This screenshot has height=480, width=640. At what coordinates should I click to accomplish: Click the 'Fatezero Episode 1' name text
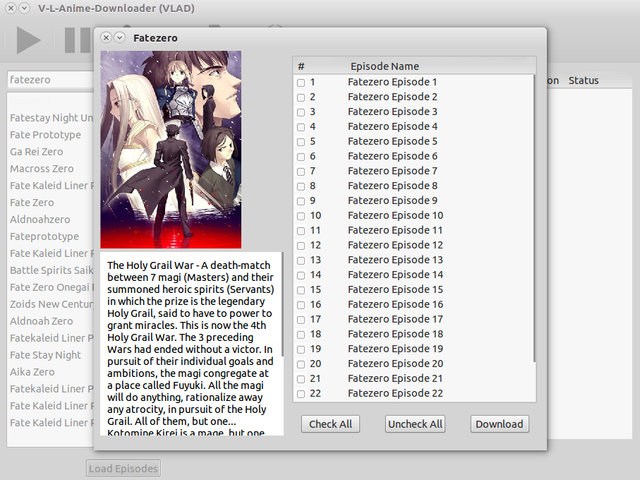(392, 82)
